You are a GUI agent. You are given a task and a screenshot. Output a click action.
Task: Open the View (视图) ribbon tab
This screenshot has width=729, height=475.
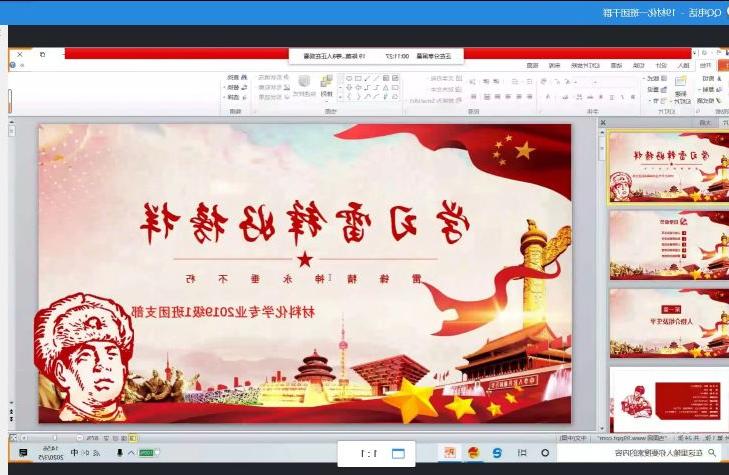[532, 66]
